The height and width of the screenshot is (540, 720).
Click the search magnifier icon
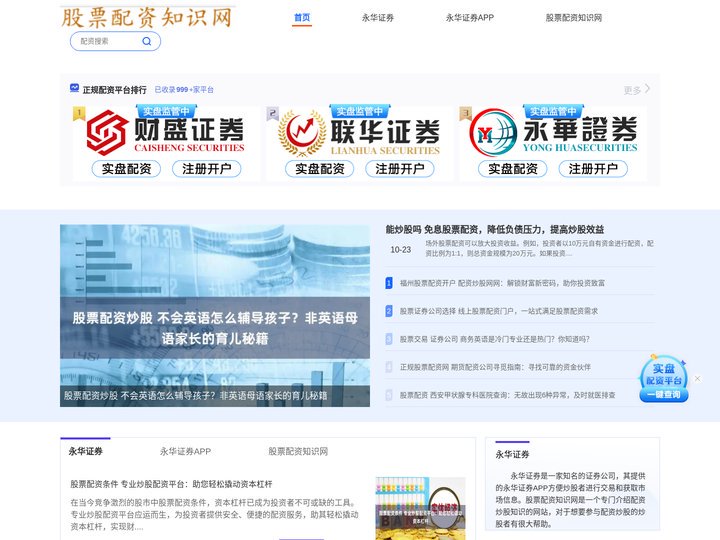[146, 41]
